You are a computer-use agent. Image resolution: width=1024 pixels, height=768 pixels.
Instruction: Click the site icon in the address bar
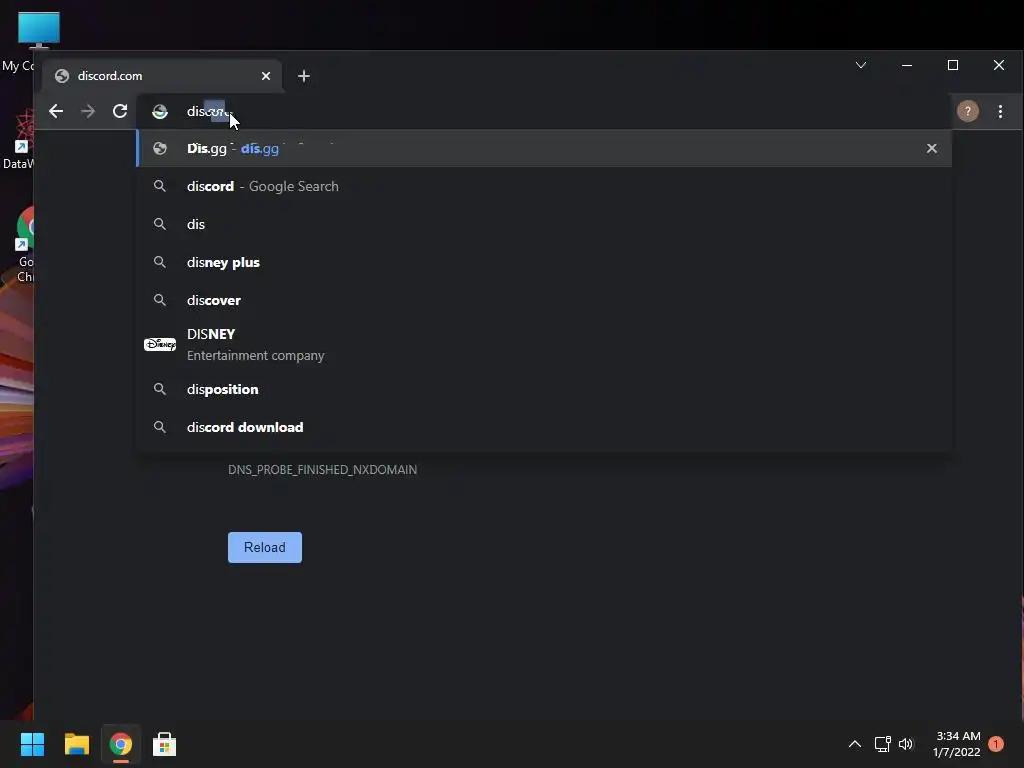[x=160, y=112]
